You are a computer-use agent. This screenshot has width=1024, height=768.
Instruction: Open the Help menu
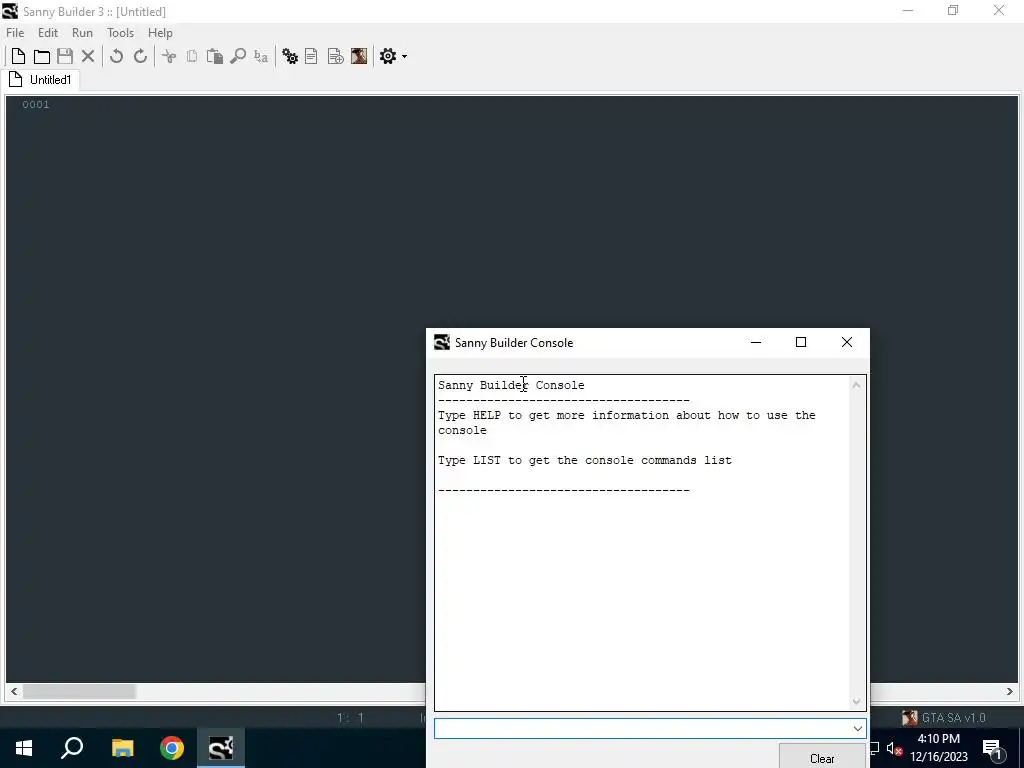tap(160, 33)
